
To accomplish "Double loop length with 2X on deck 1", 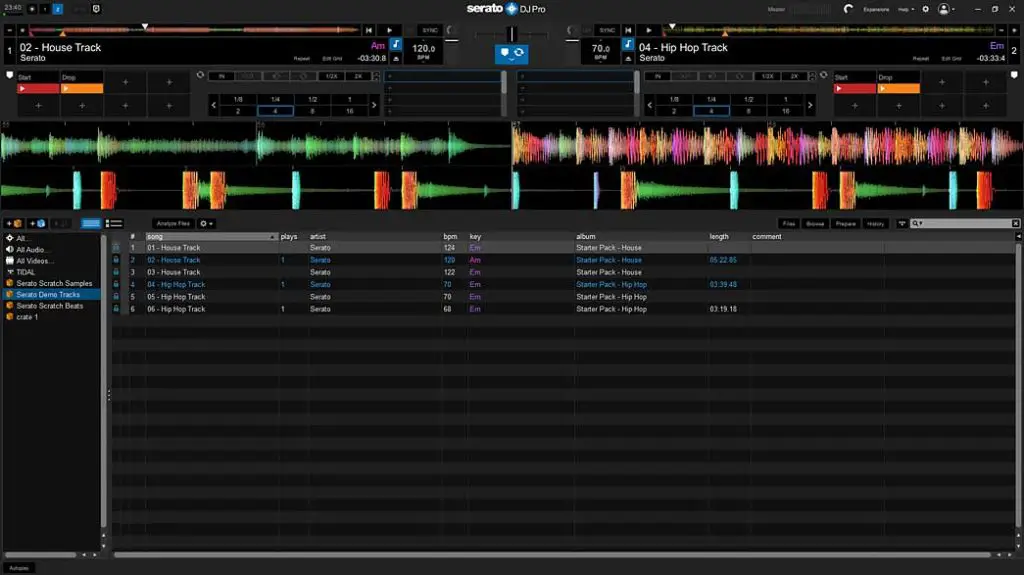I will [358, 76].
